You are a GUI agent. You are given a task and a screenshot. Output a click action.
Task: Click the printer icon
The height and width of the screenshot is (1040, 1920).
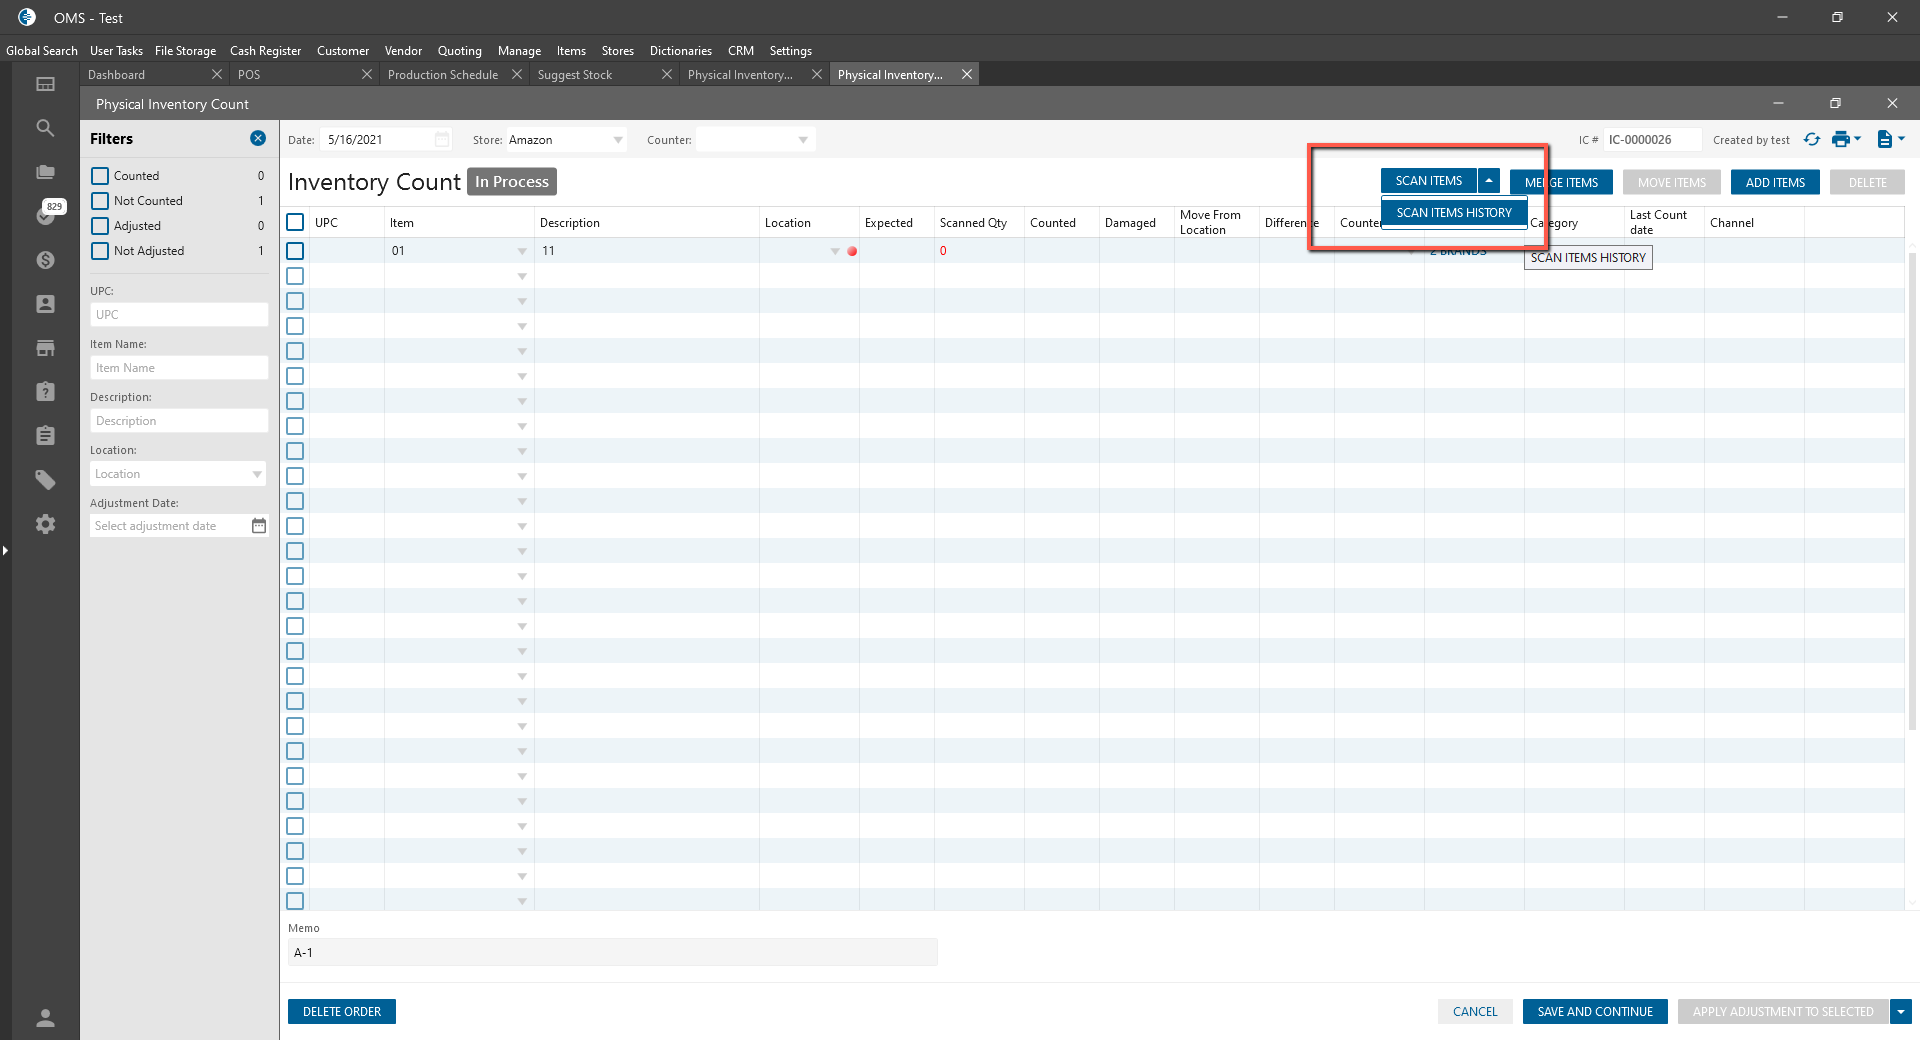click(1840, 139)
